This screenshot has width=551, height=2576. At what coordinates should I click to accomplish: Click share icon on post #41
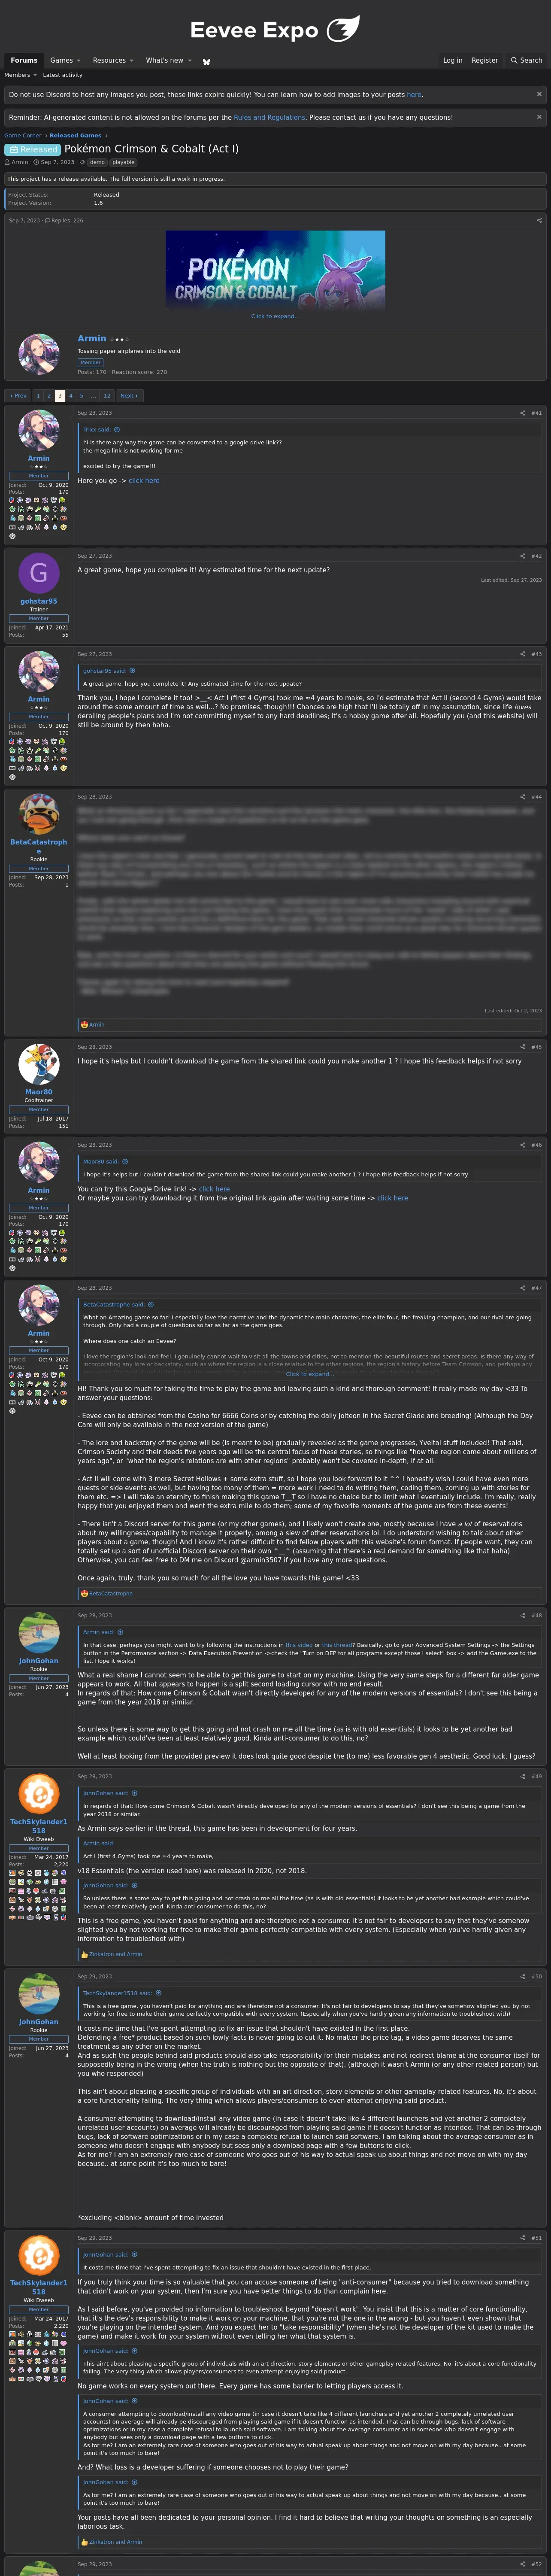point(522,413)
